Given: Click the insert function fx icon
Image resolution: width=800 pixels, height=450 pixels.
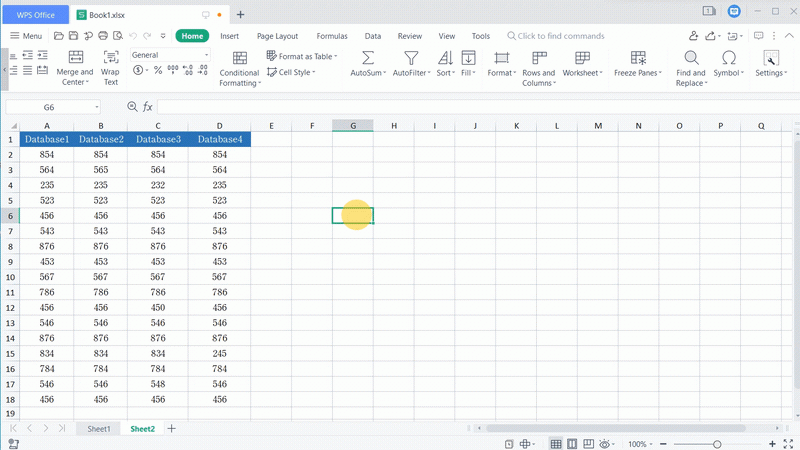Looking at the screenshot, I should (x=148, y=107).
